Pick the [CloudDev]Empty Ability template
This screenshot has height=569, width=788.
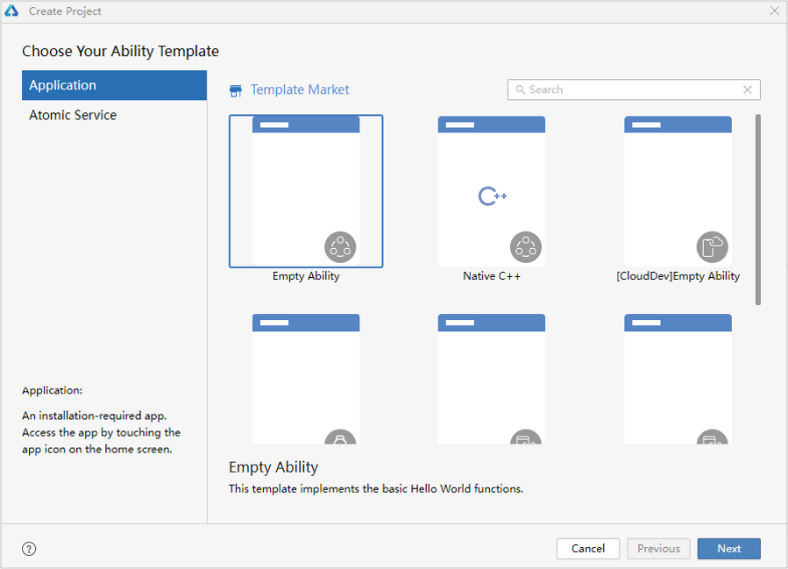pyautogui.click(x=678, y=192)
